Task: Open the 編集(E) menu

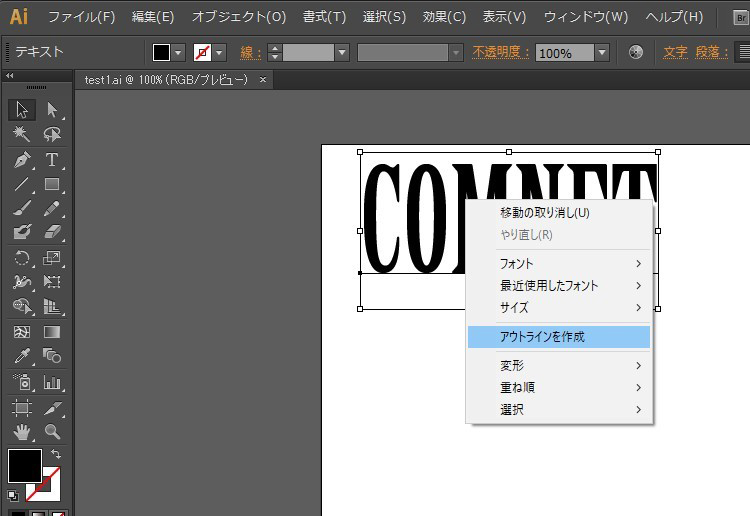Action: 153,17
